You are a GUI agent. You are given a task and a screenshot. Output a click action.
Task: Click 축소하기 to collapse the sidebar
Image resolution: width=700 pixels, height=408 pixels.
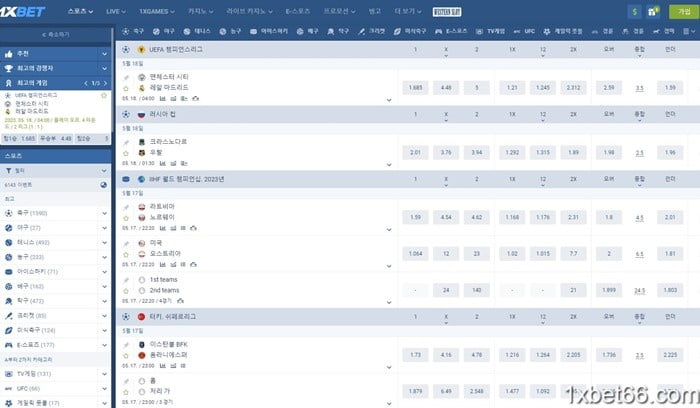point(55,34)
